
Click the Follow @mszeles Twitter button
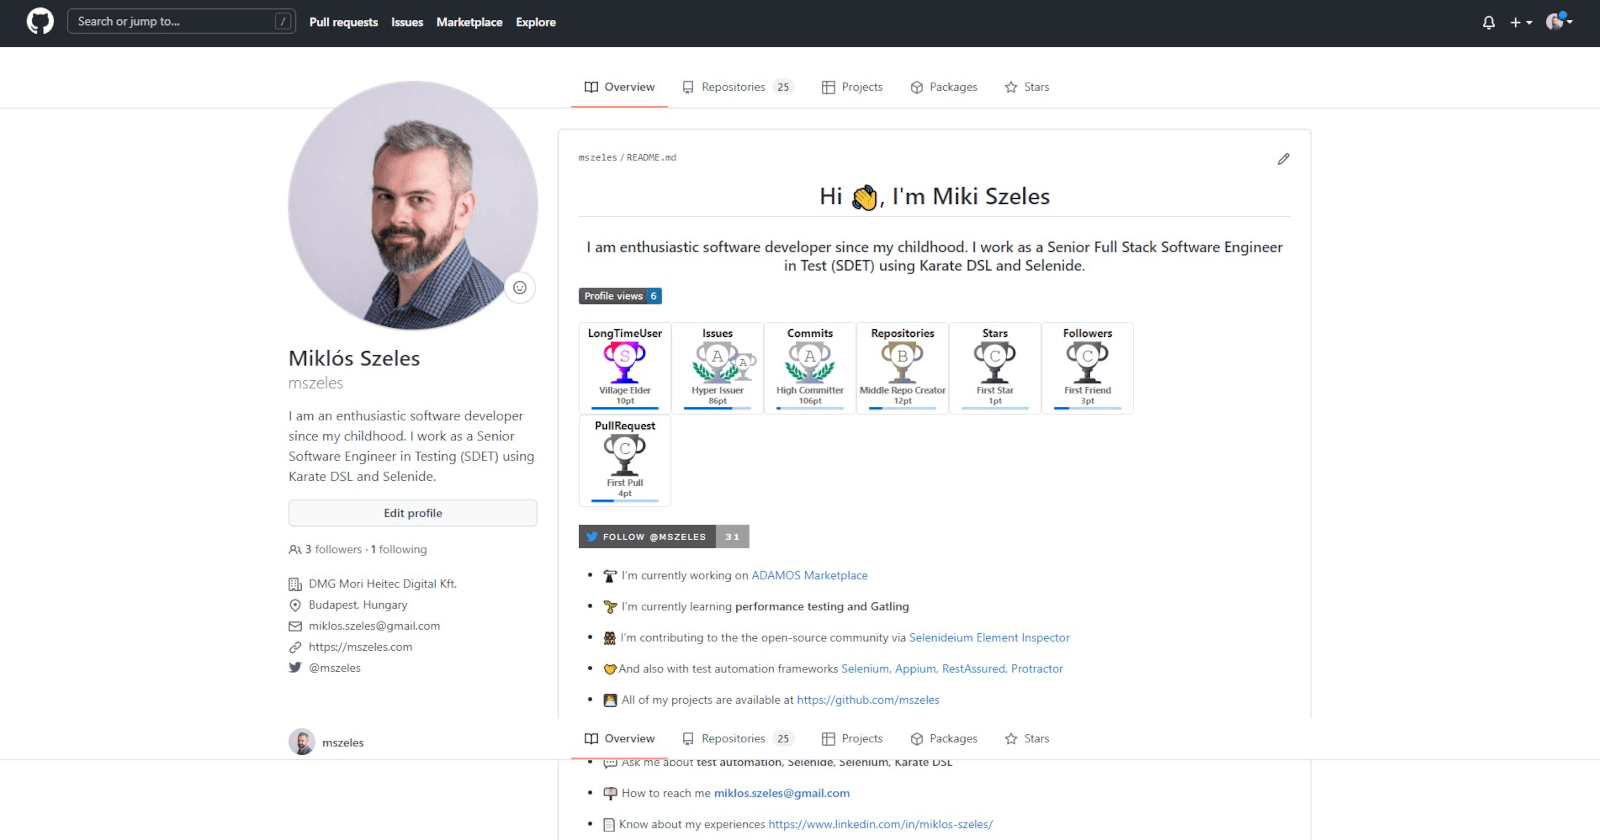coord(647,537)
